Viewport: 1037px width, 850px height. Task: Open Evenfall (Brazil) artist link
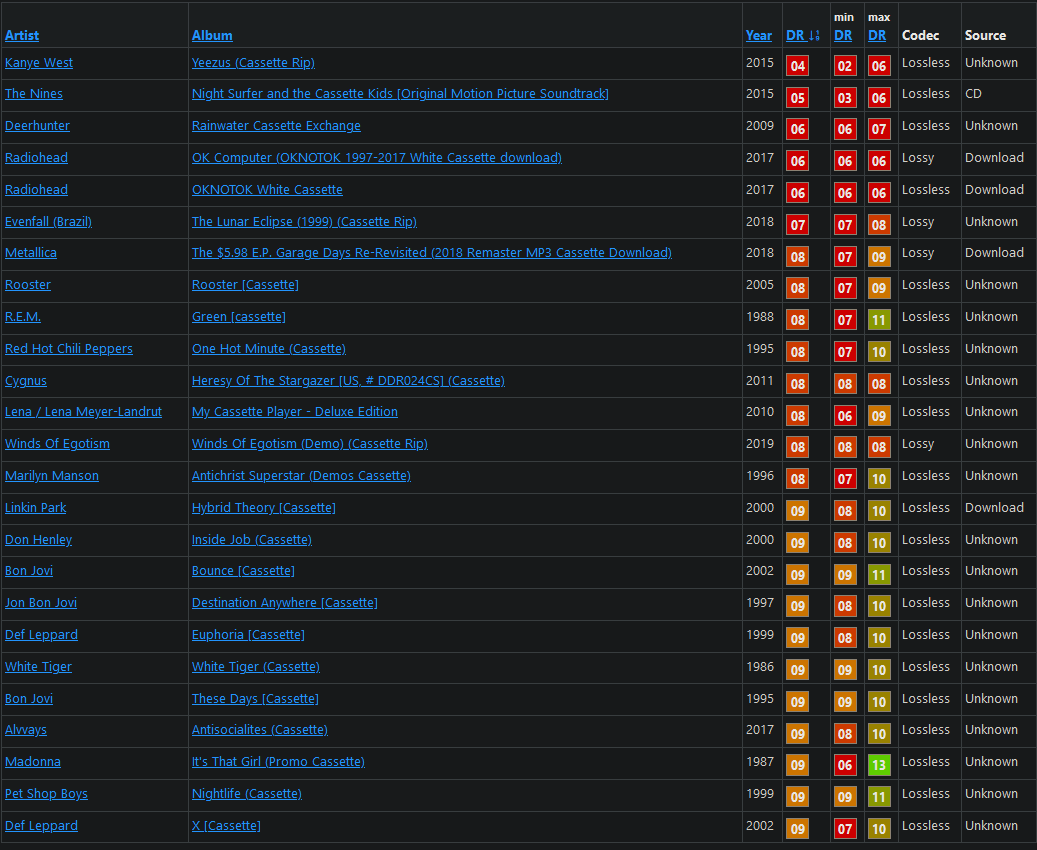[x=48, y=222]
